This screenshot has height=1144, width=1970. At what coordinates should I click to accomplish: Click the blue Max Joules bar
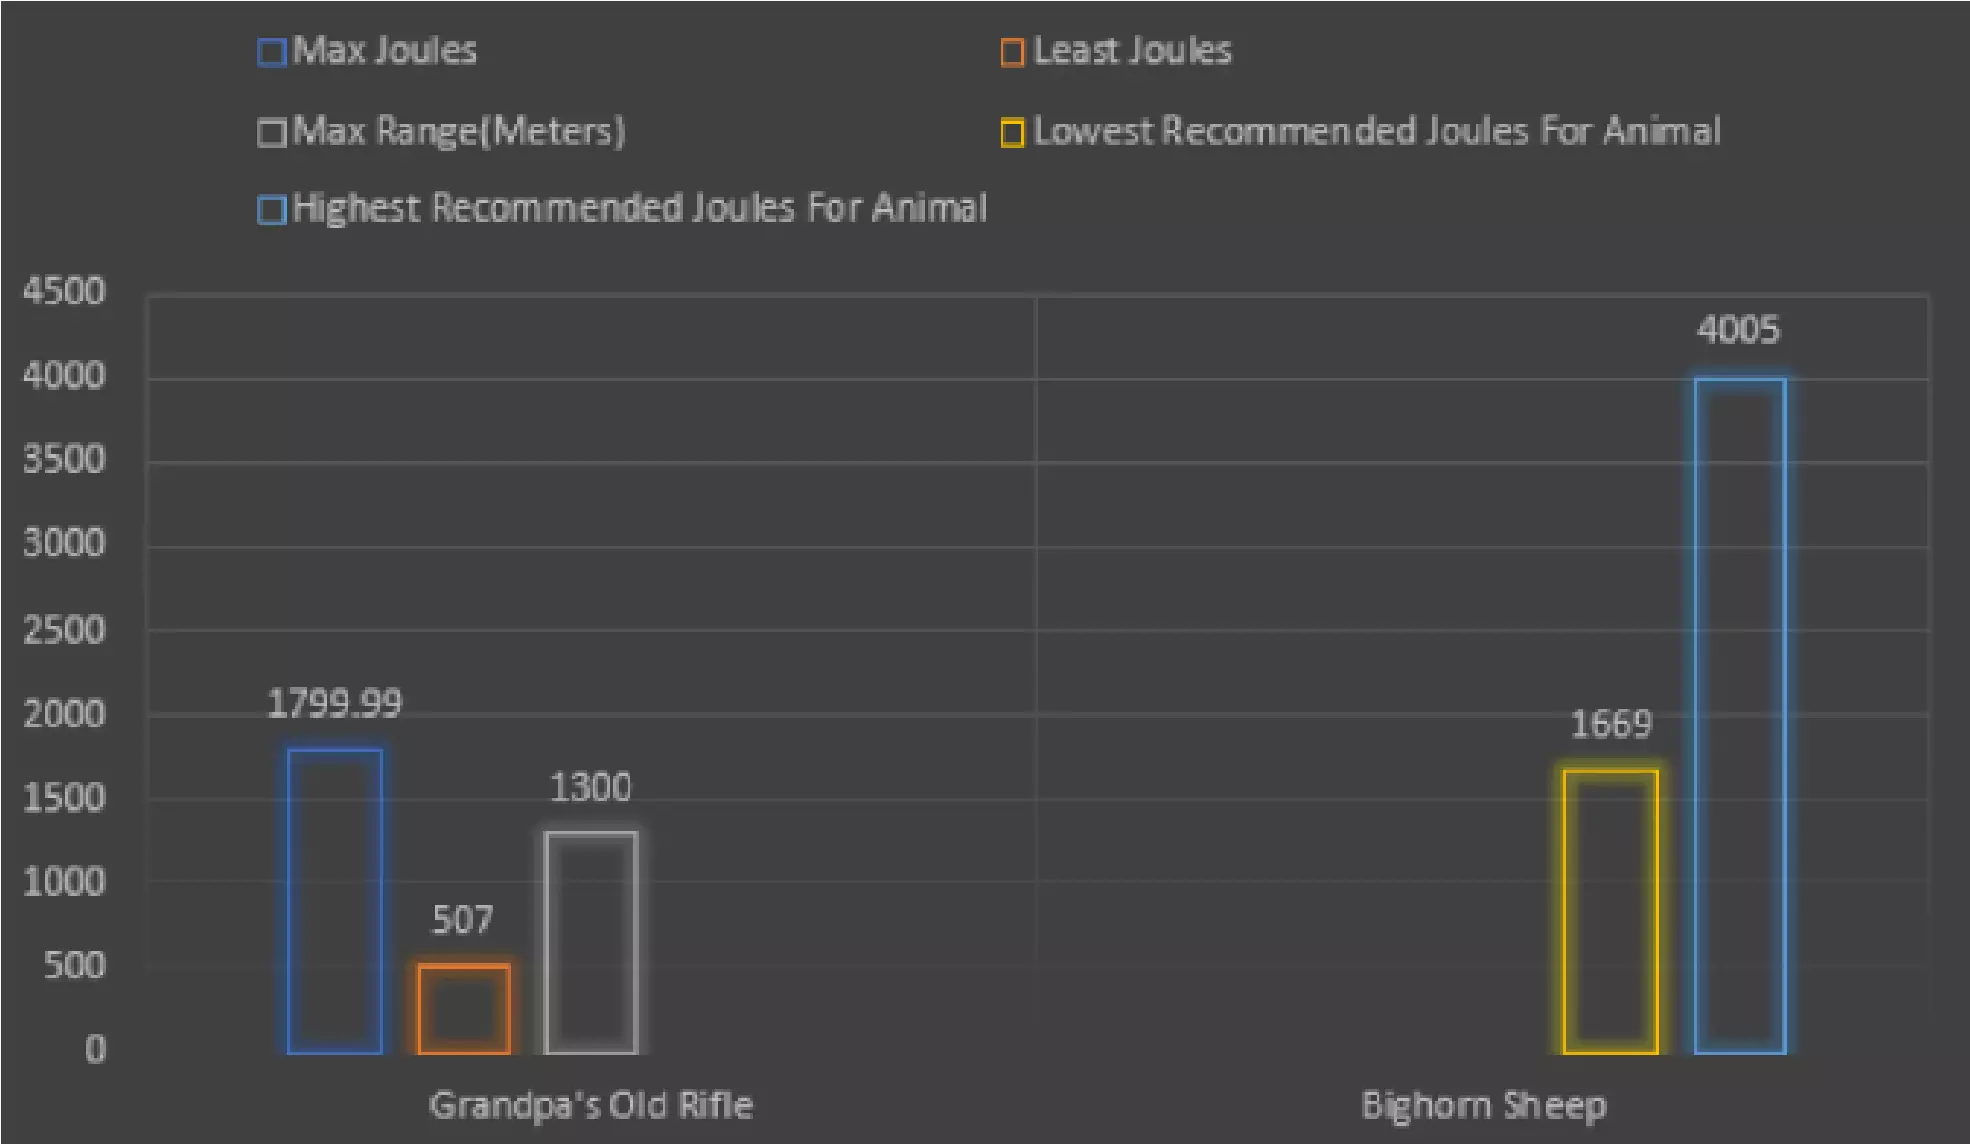(x=335, y=900)
